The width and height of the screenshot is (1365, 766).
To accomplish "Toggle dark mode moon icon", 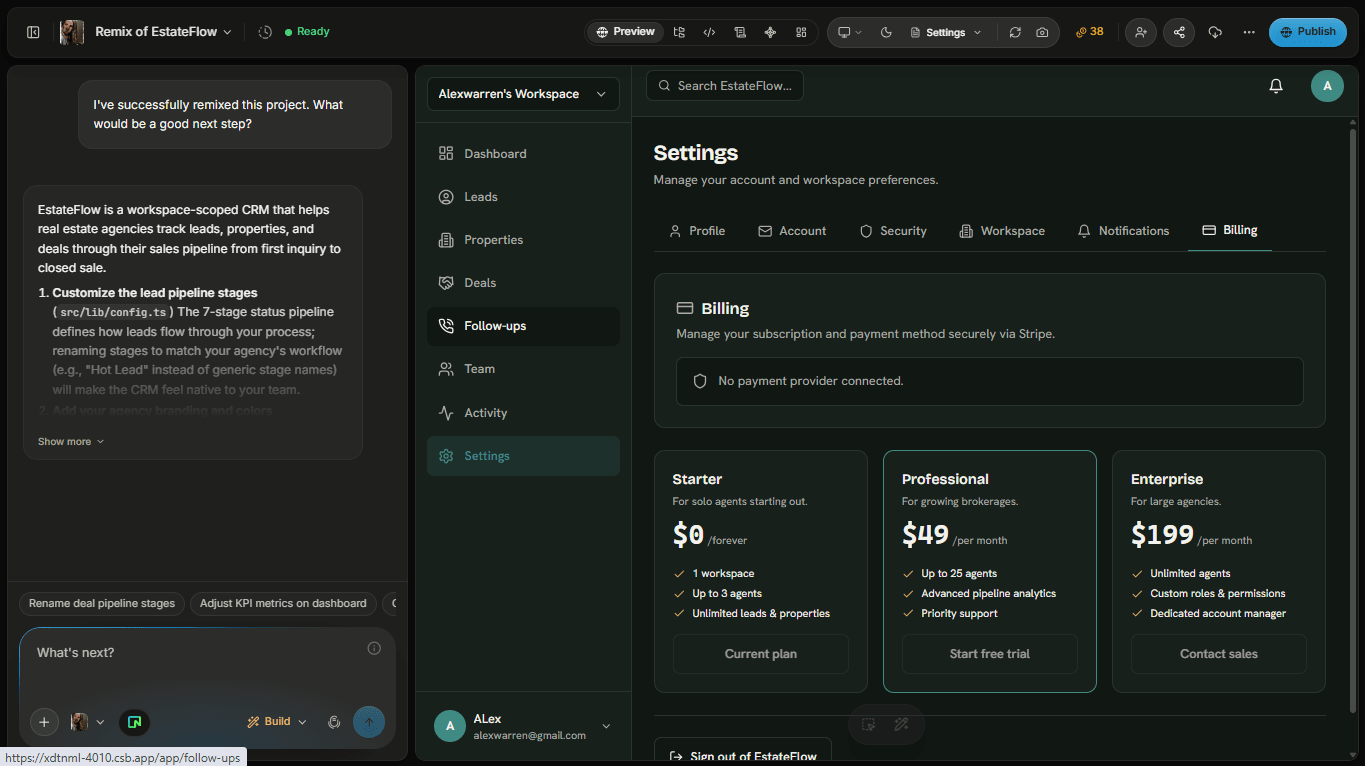I will (886, 32).
